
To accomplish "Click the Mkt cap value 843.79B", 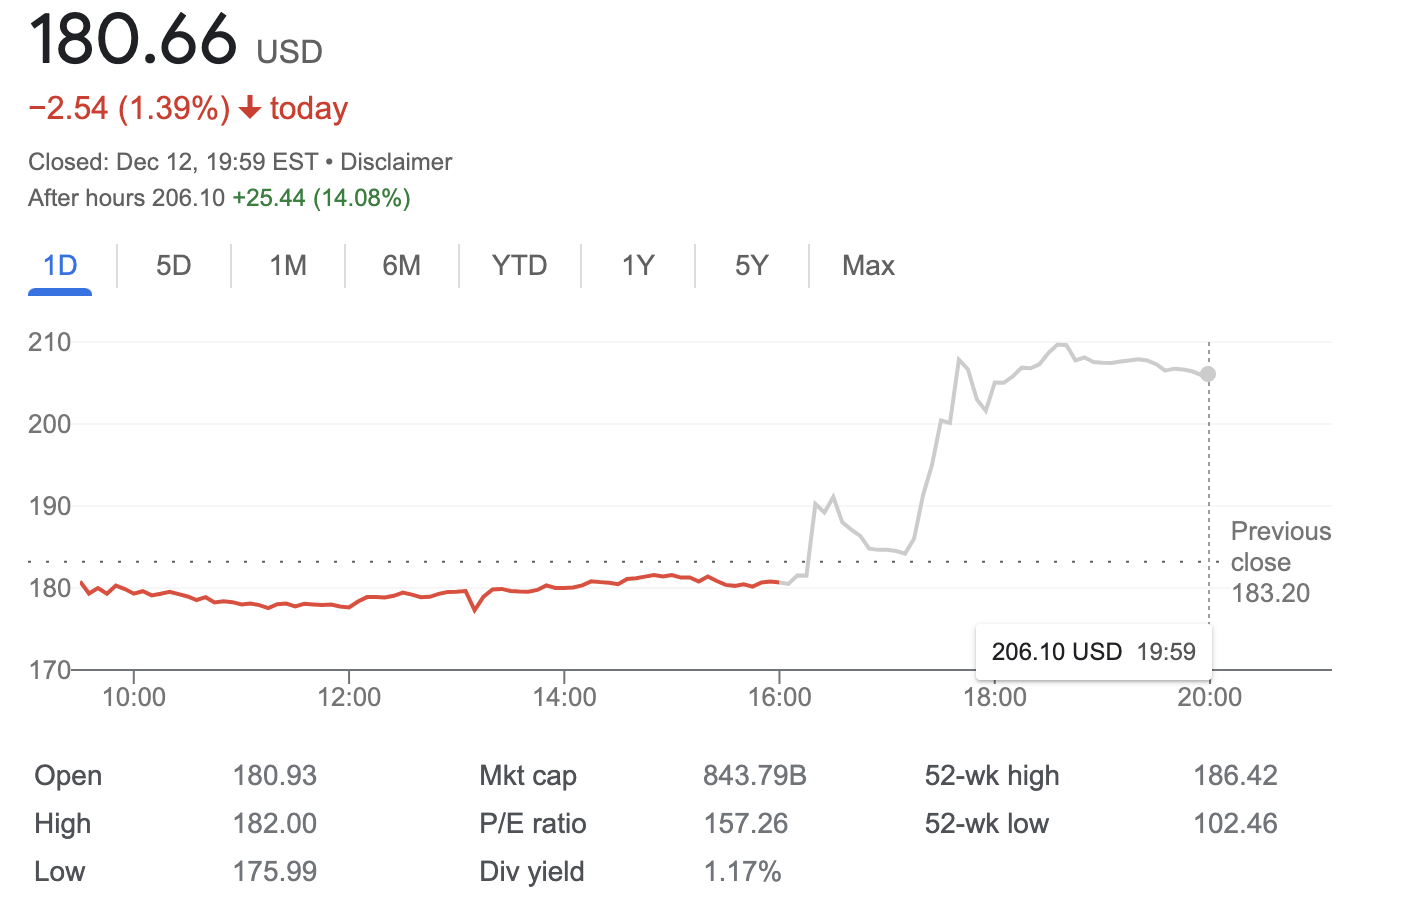I will pos(754,776).
